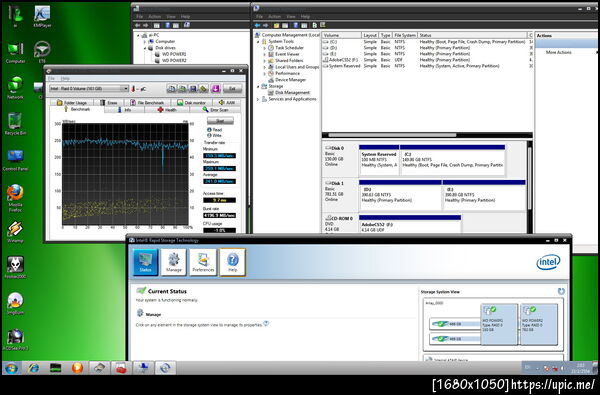
Task: Expand the Performance node
Action: pyautogui.click(x=264, y=73)
